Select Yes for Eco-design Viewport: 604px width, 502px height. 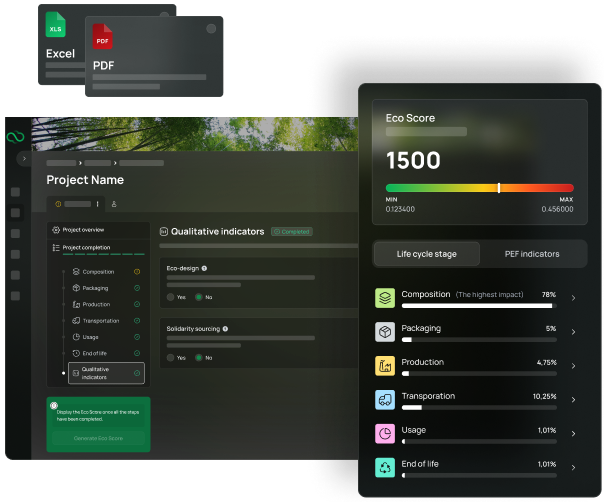[169, 297]
